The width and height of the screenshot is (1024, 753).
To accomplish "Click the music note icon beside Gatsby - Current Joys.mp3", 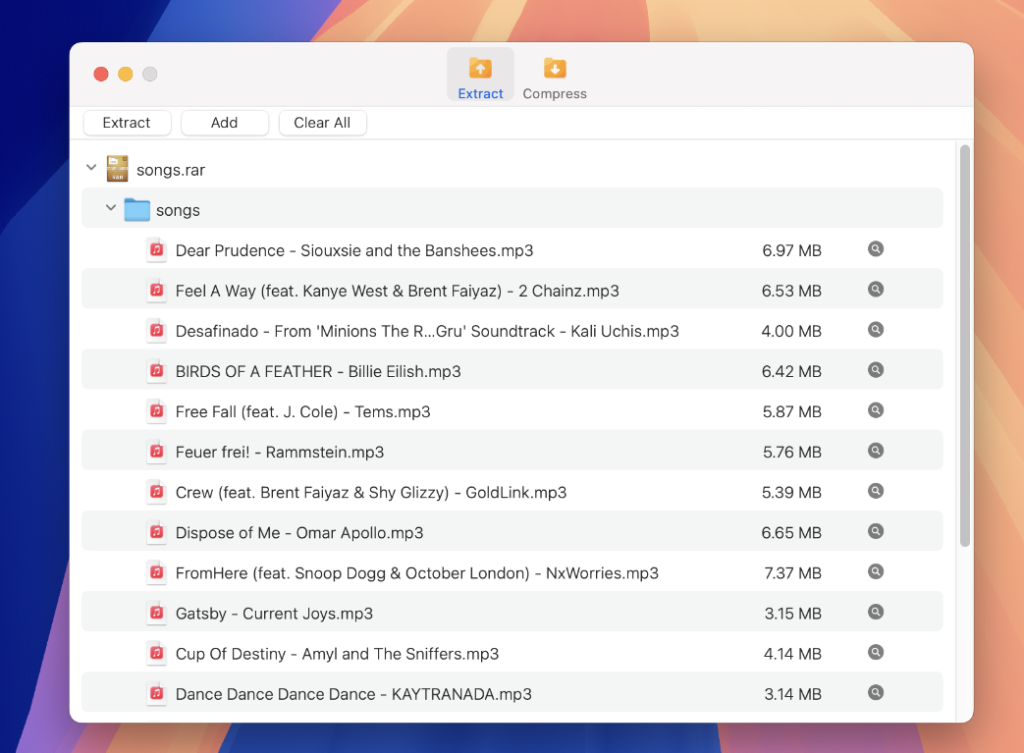I will (157, 613).
